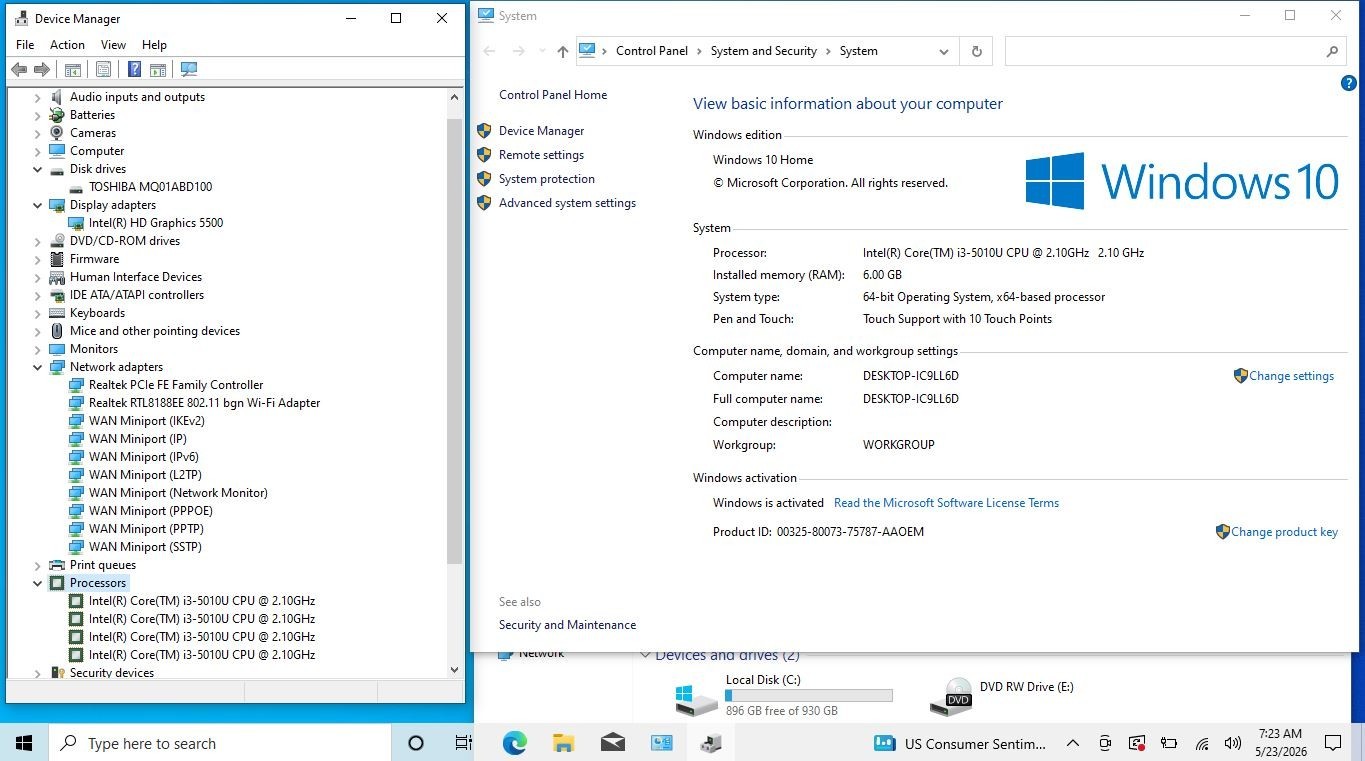Read the Microsoft Software License Terms

[946, 503]
